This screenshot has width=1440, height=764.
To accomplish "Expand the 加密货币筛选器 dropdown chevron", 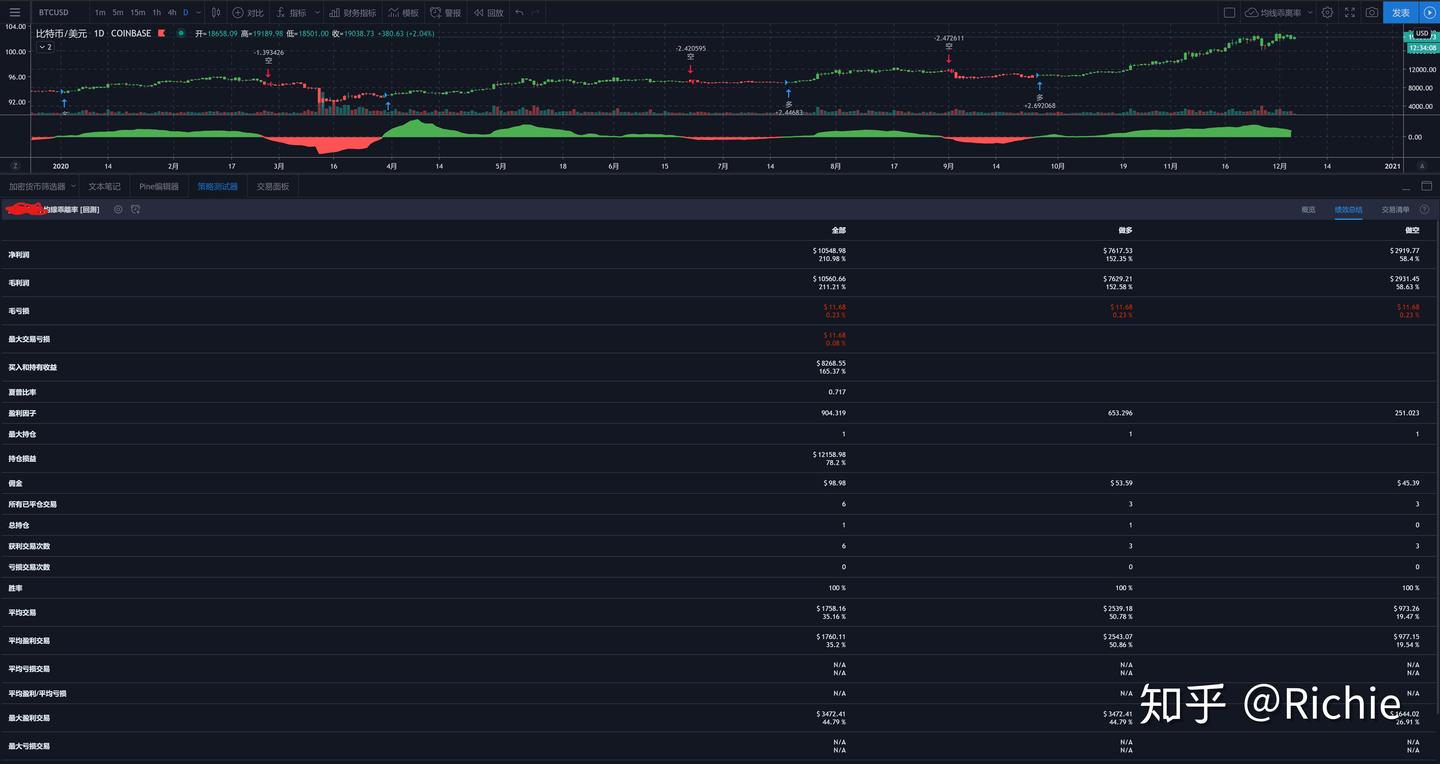I will click(x=73, y=186).
